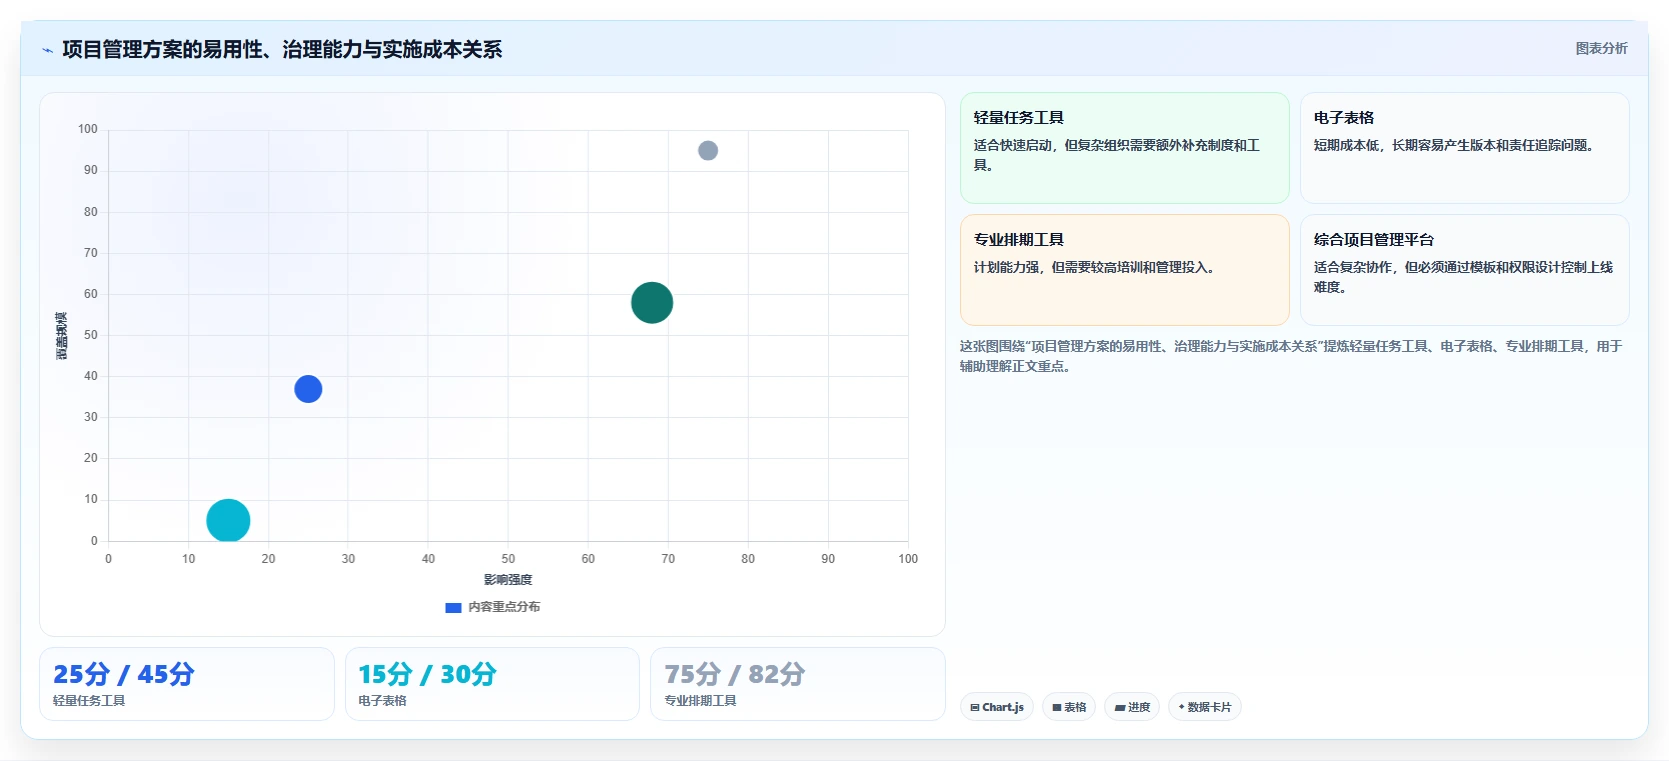Click the 轻量任务工具 label under 25分 / 45分

coord(89,701)
